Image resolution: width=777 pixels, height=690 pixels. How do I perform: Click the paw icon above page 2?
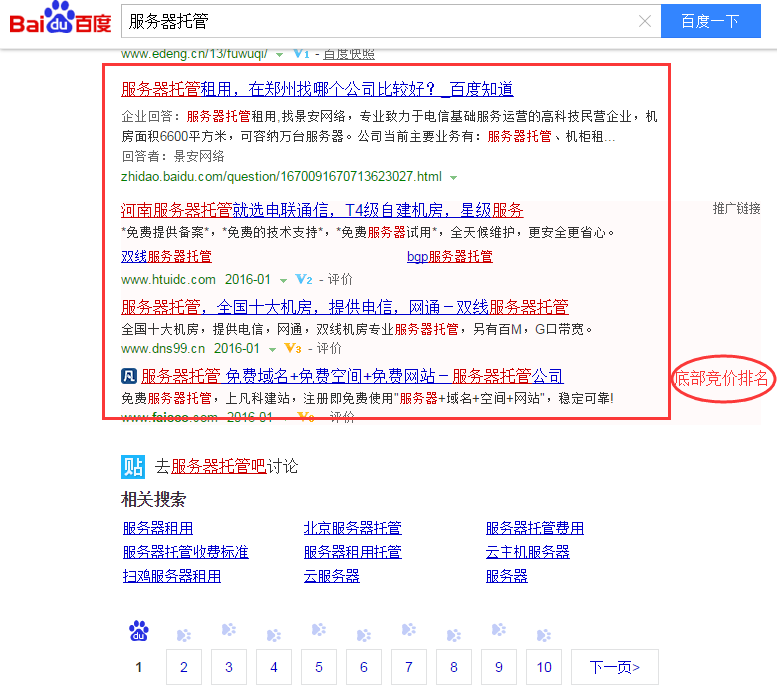point(184,634)
